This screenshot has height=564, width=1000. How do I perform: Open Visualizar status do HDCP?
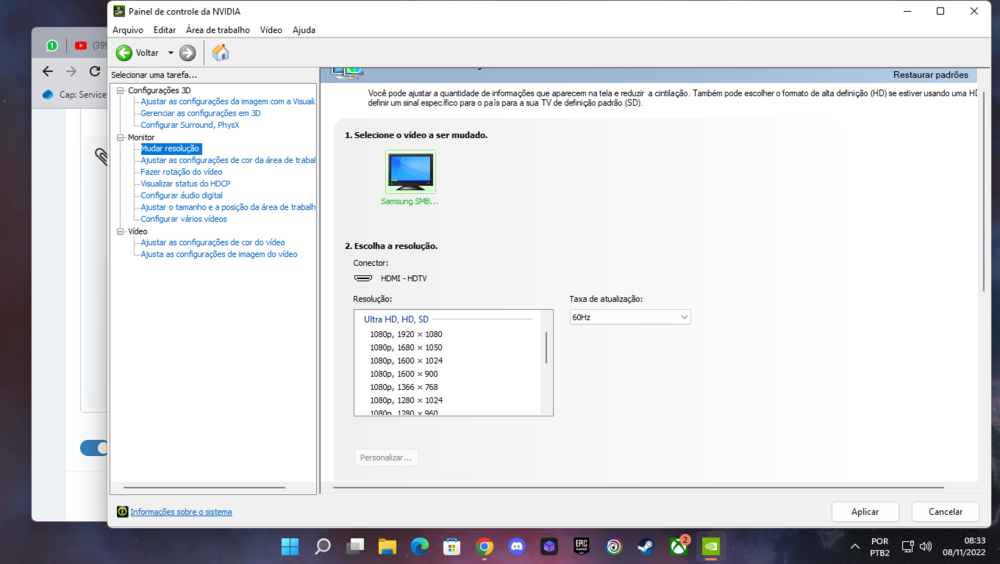pos(185,184)
